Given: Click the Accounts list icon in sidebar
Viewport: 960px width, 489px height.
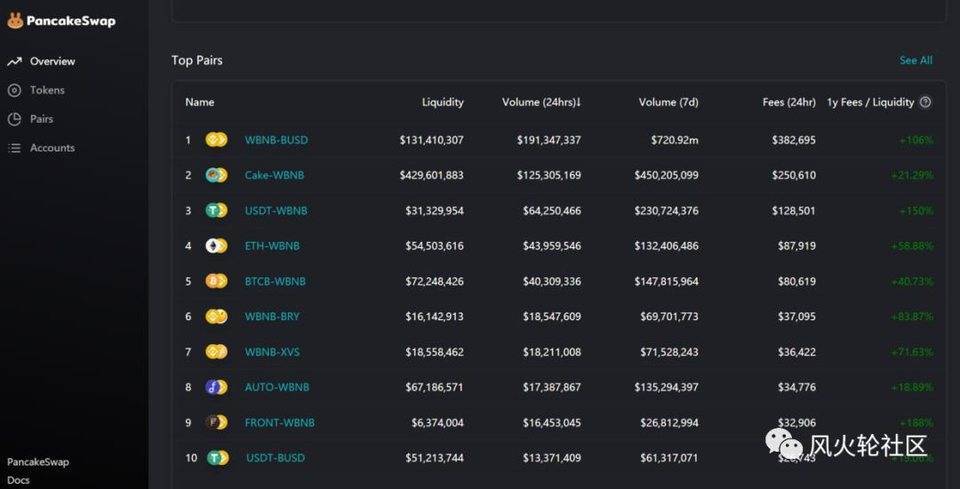Looking at the screenshot, I should tap(14, 148).
